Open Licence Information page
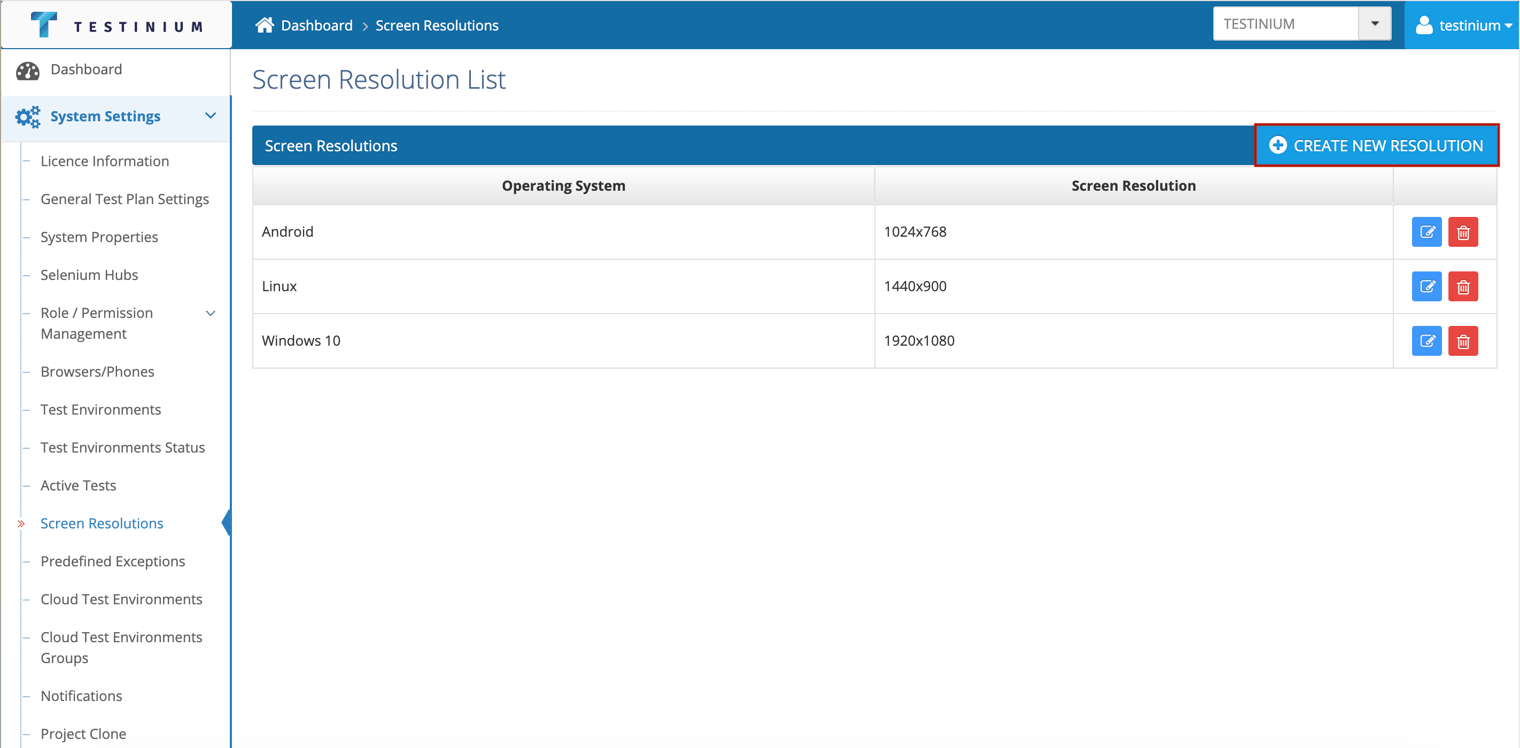The height and width of the screenshot is (748, 1520). coord(105,161)
